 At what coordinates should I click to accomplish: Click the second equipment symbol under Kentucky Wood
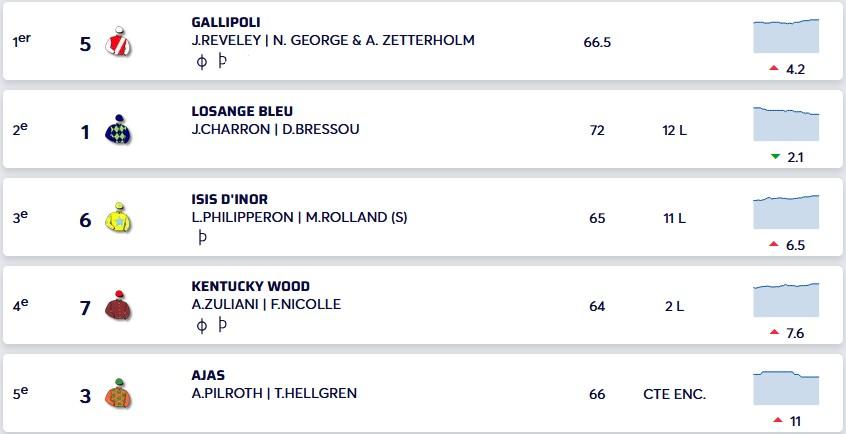pyautogui.click(x=222, y=325)
